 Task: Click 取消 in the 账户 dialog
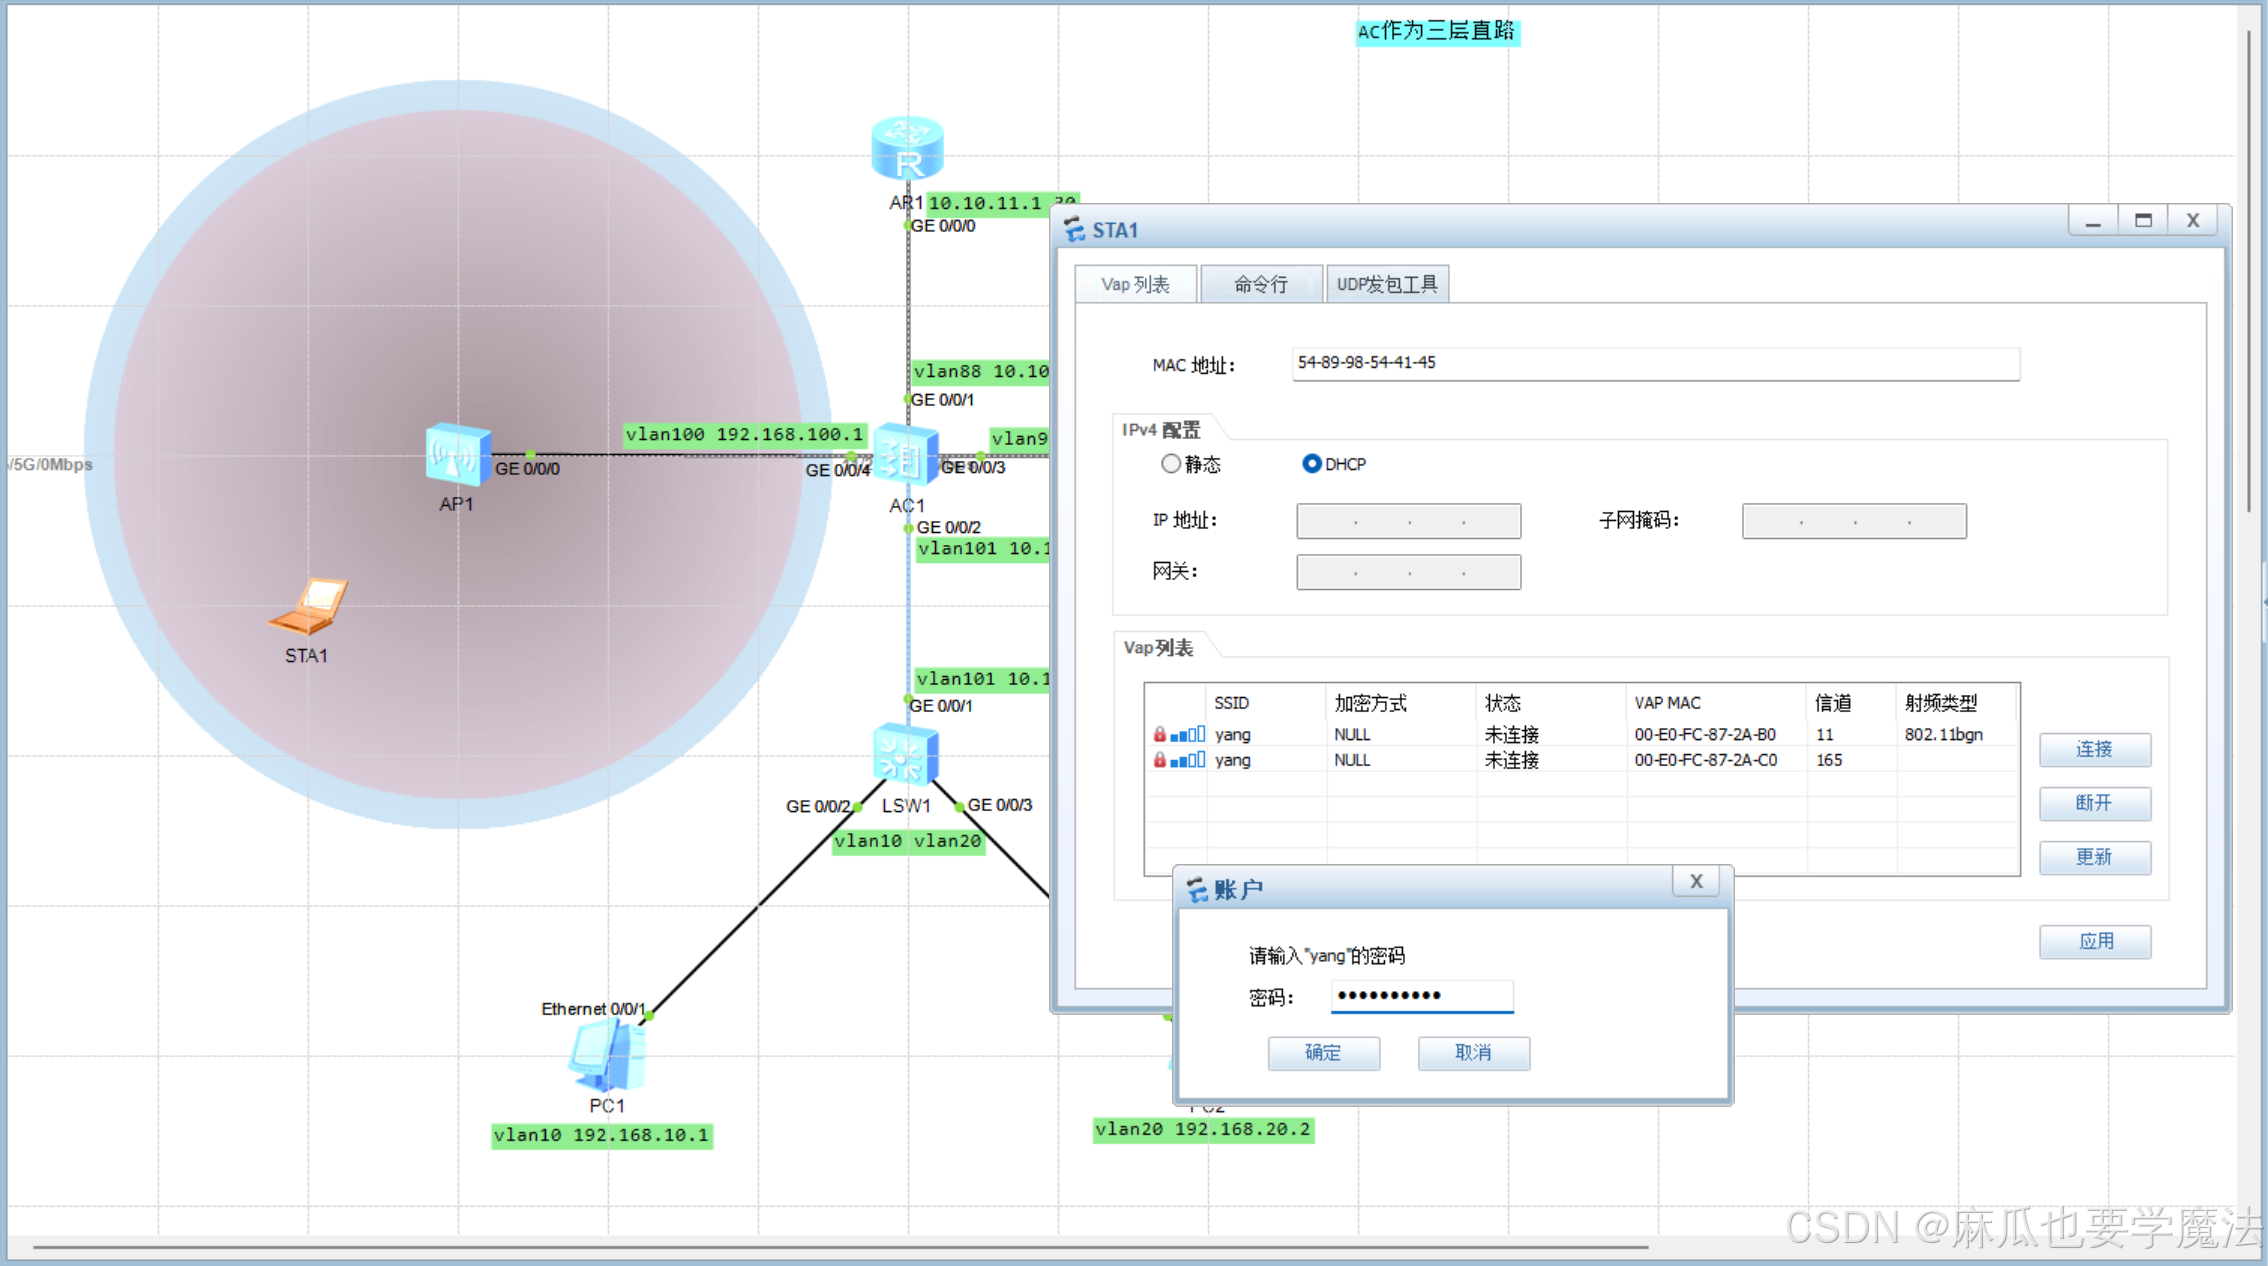pyautogui.click(x=1472, y=1052)
